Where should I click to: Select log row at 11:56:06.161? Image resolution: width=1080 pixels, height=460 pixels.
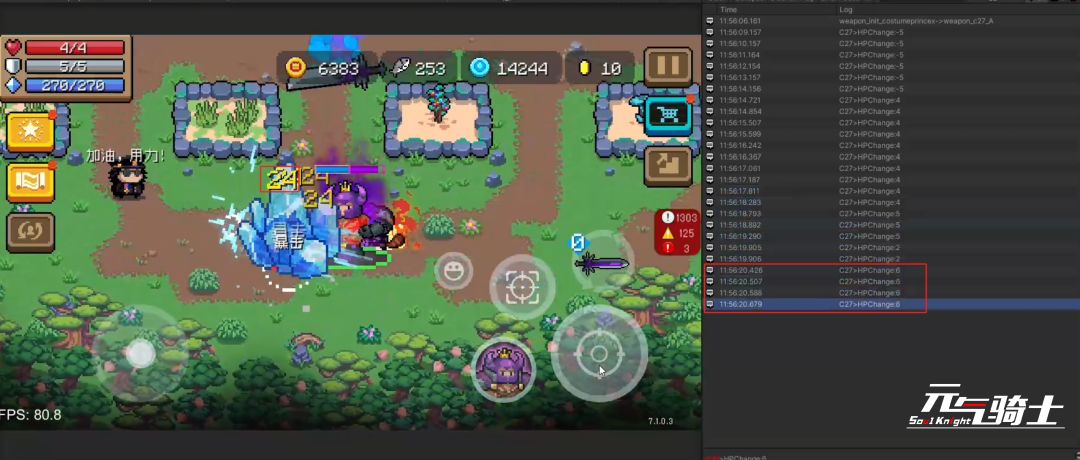[x=893, y=21]
